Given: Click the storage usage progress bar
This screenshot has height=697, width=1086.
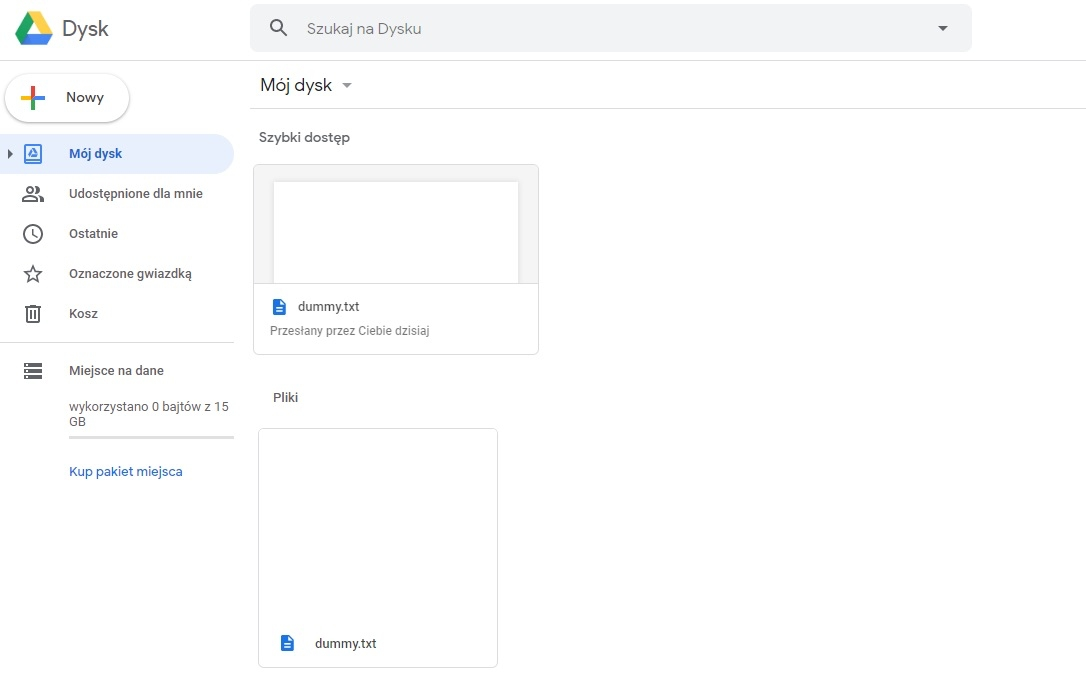Looking at the screenshot, I should [x=151, y=437].
